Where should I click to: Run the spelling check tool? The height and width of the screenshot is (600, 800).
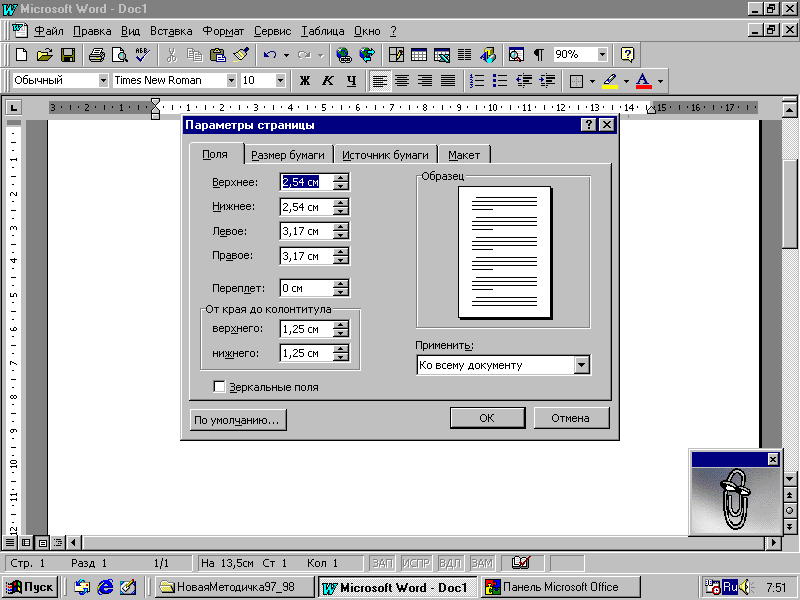(142, 55)
